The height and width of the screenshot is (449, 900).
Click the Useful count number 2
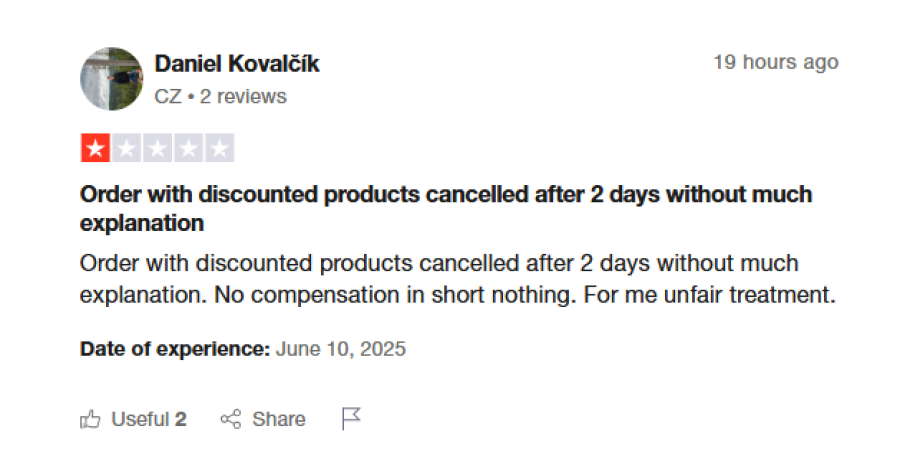[181, 419]
